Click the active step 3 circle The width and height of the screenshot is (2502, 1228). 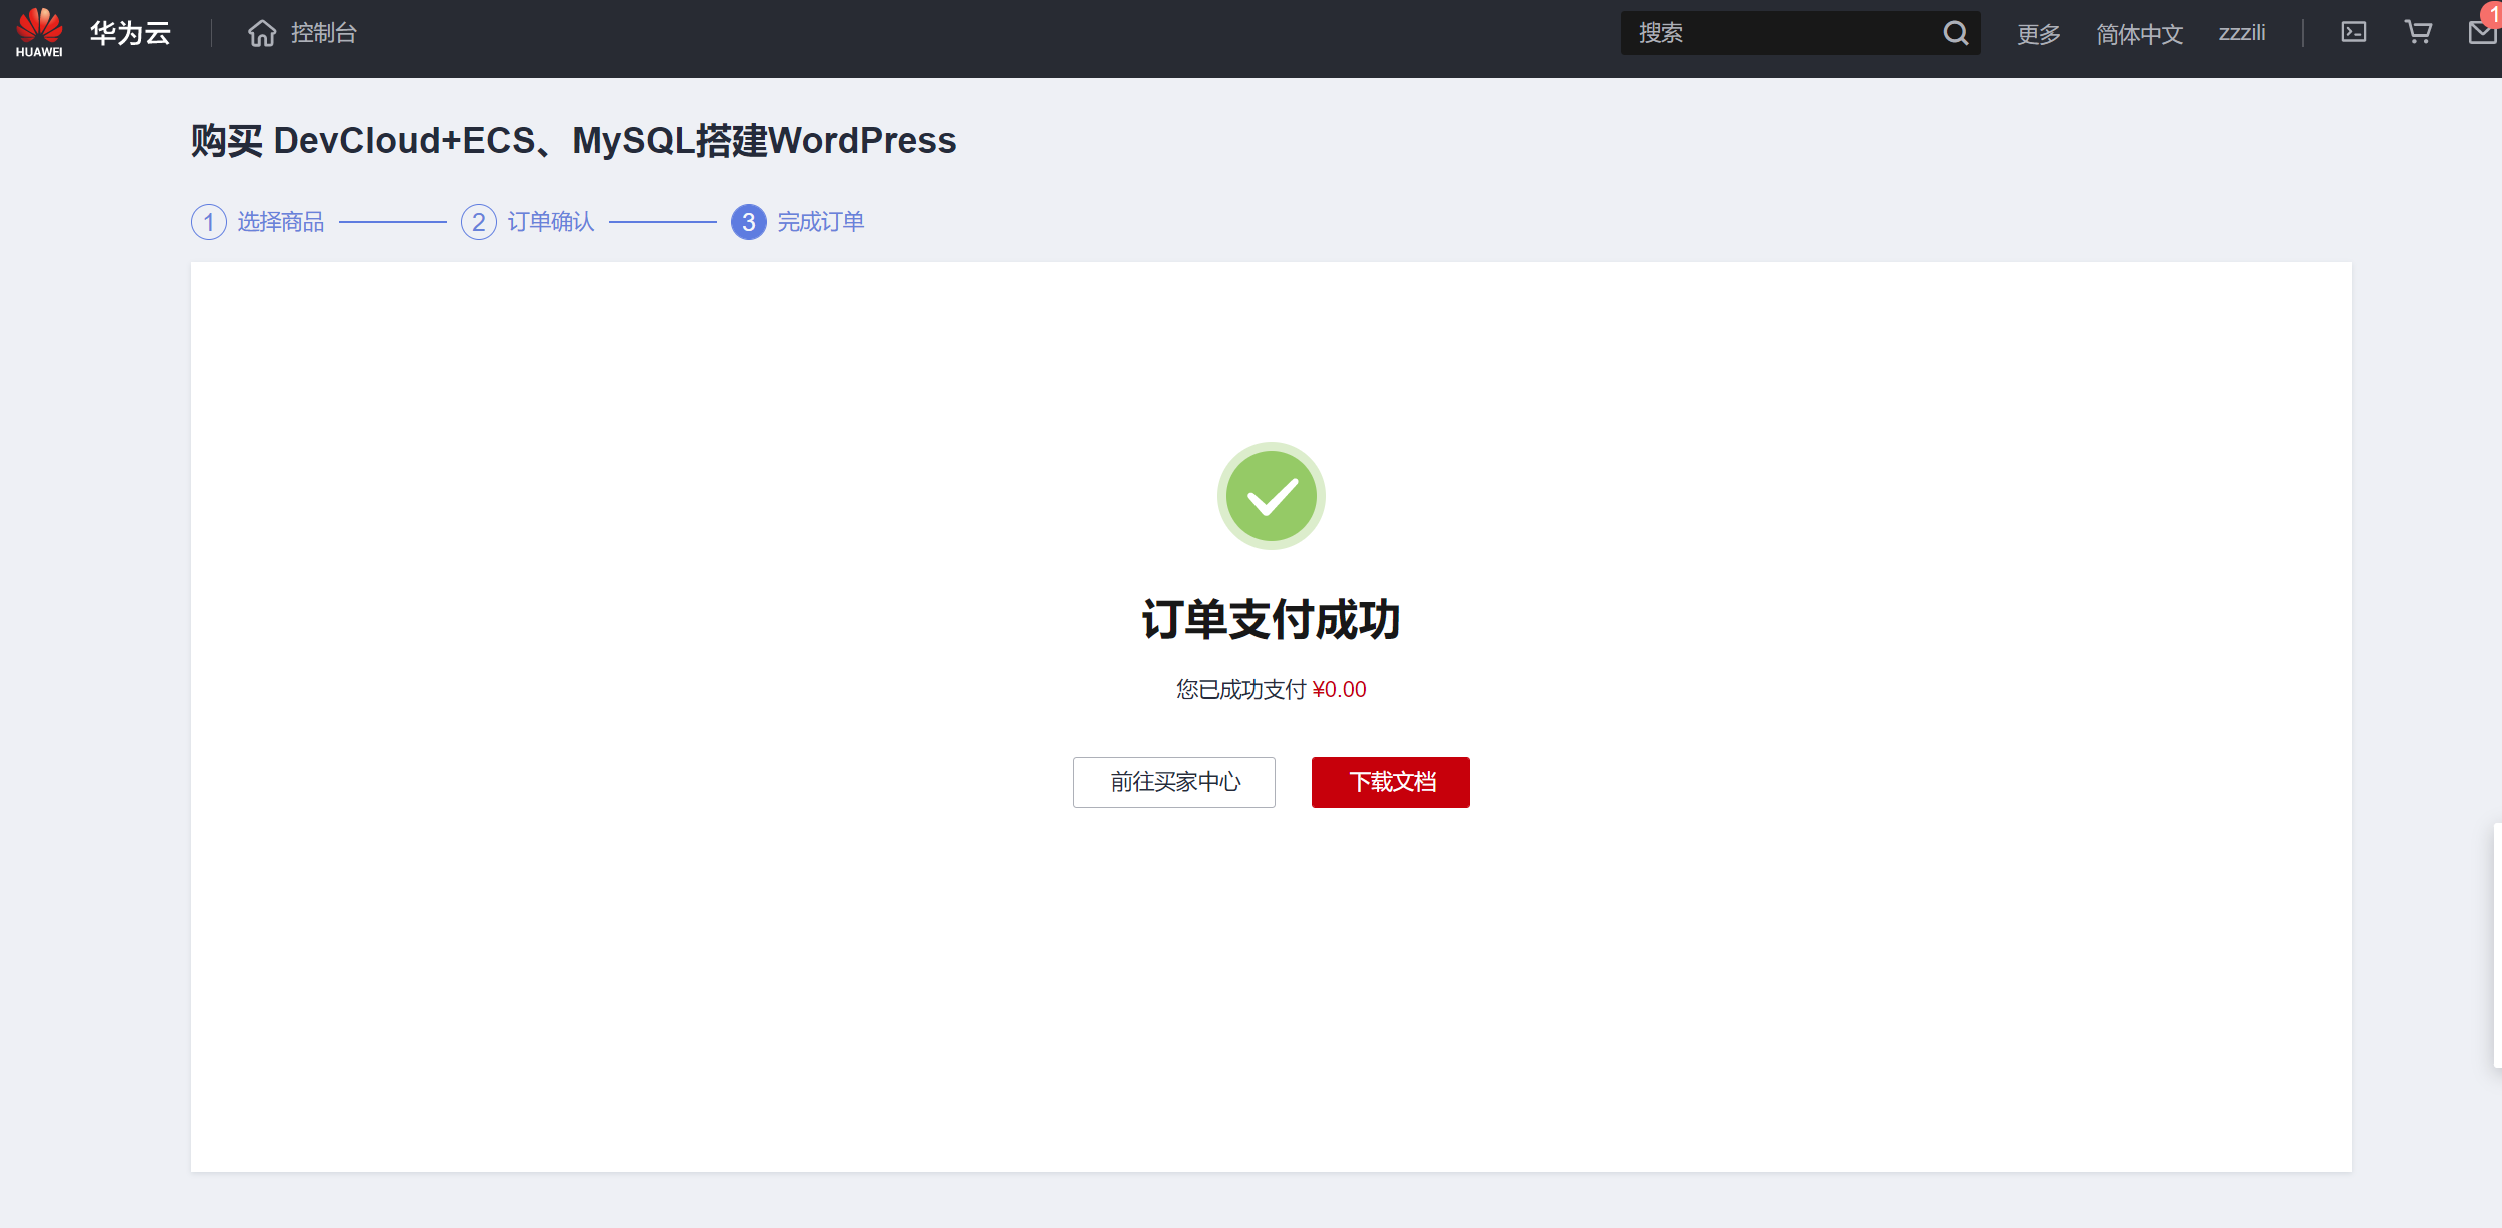click(x=748, y=222)
